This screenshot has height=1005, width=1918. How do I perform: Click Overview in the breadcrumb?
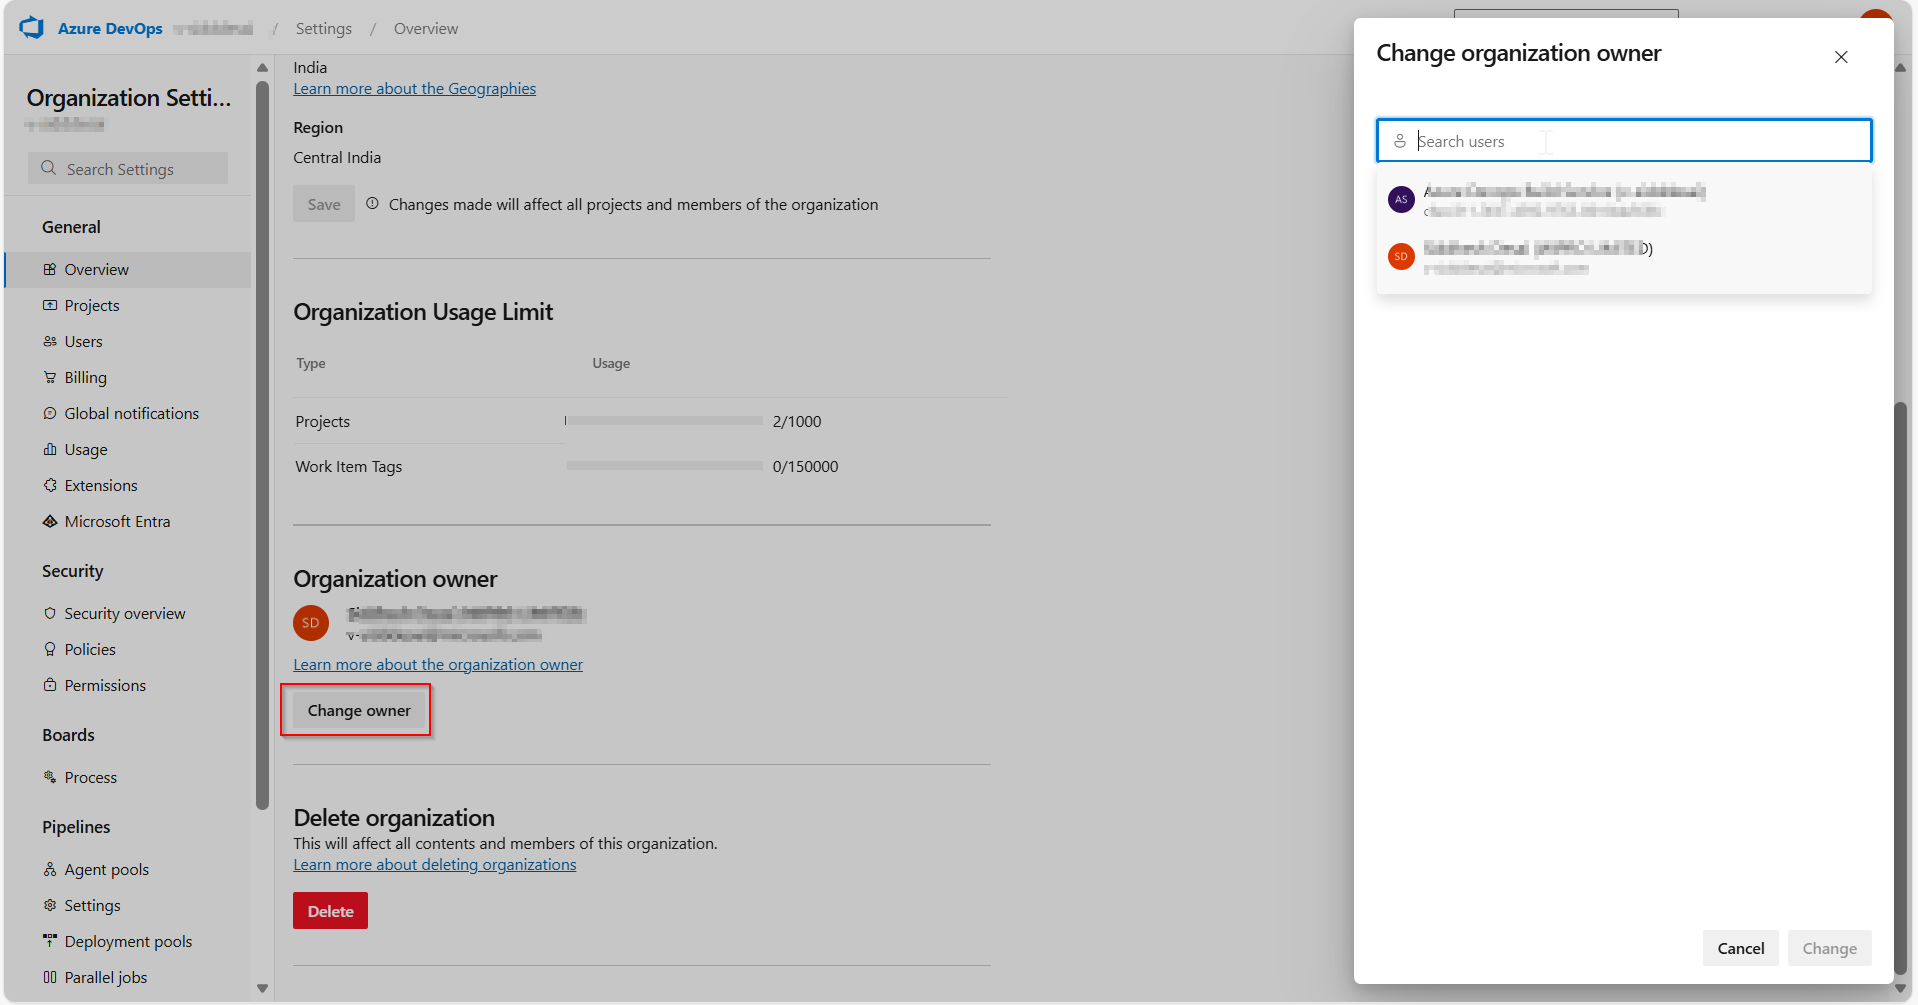coord(426,28)
